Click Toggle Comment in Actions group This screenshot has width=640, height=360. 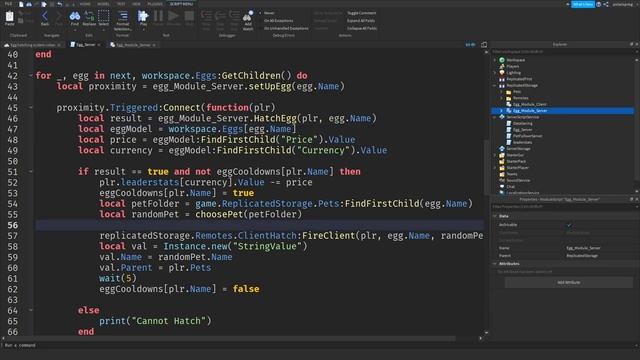(361, 13)
